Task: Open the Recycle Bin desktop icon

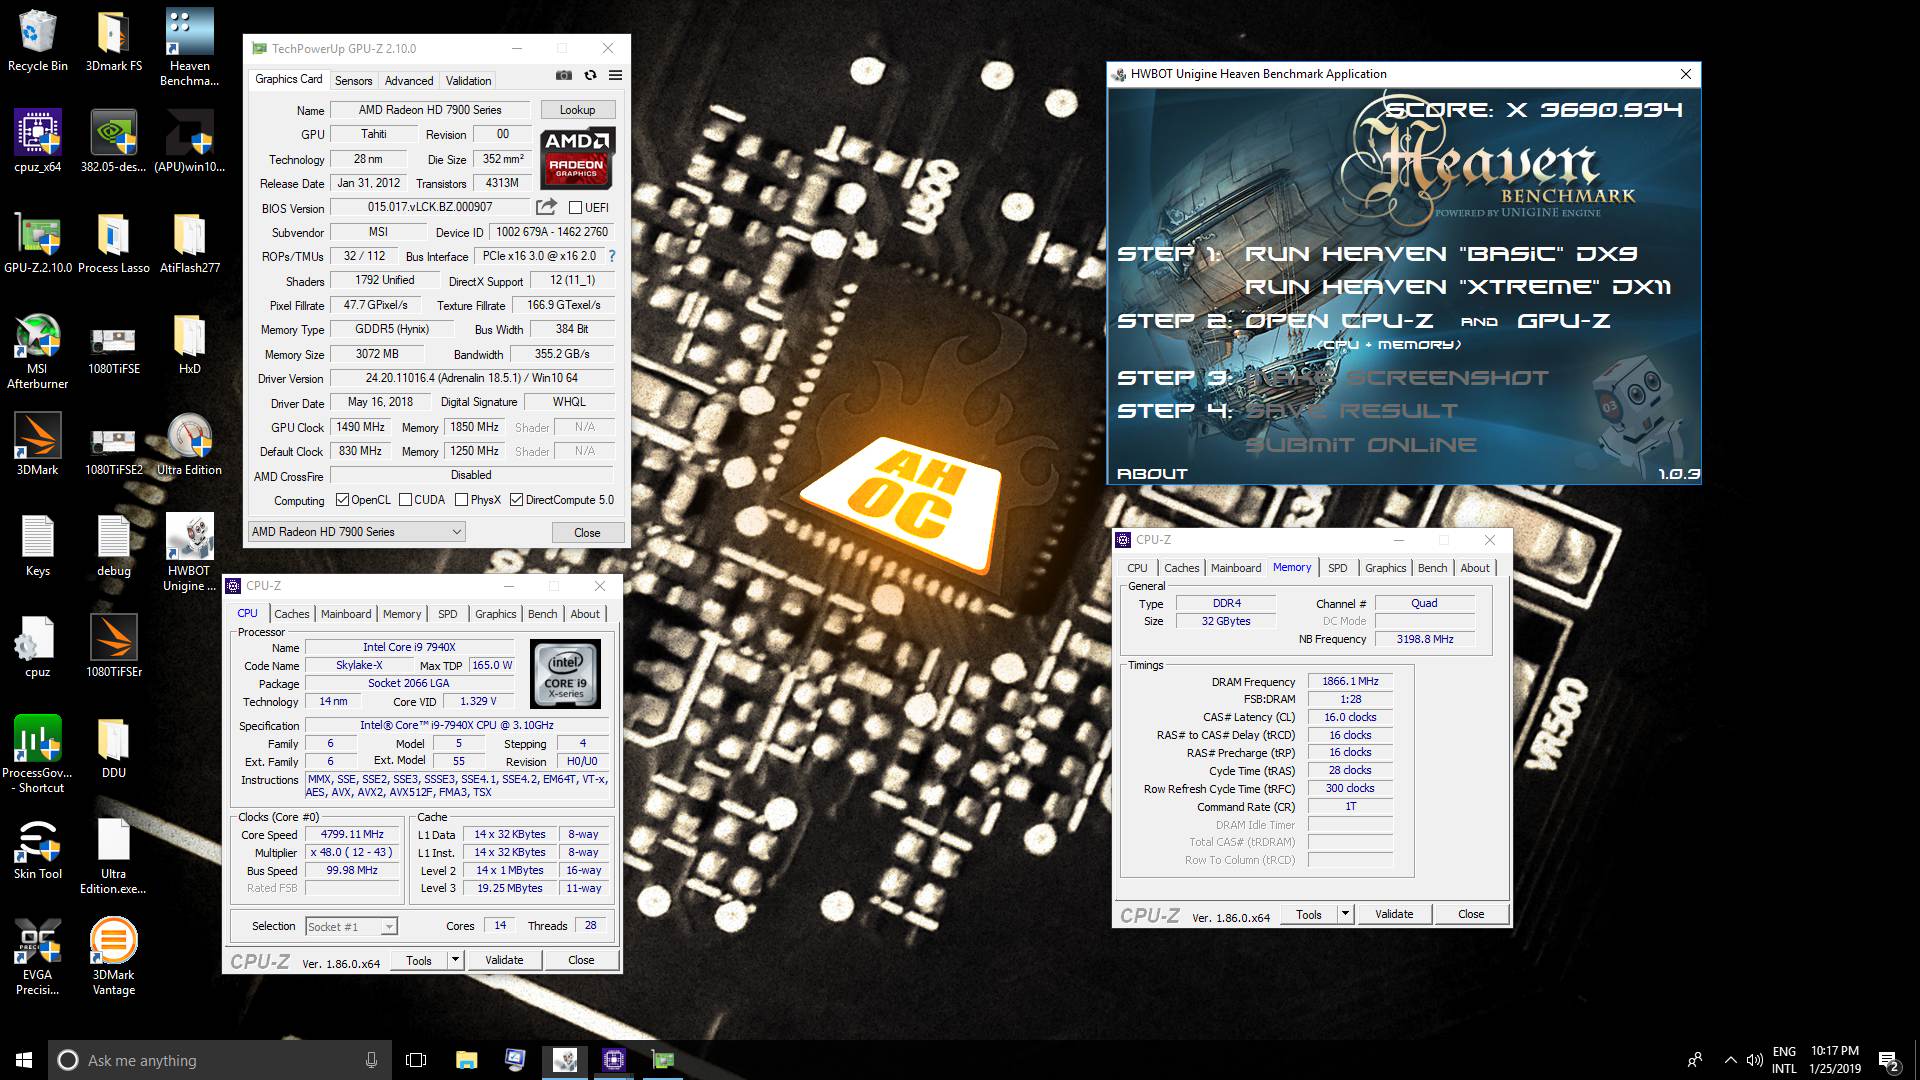Action: (38, 41)
